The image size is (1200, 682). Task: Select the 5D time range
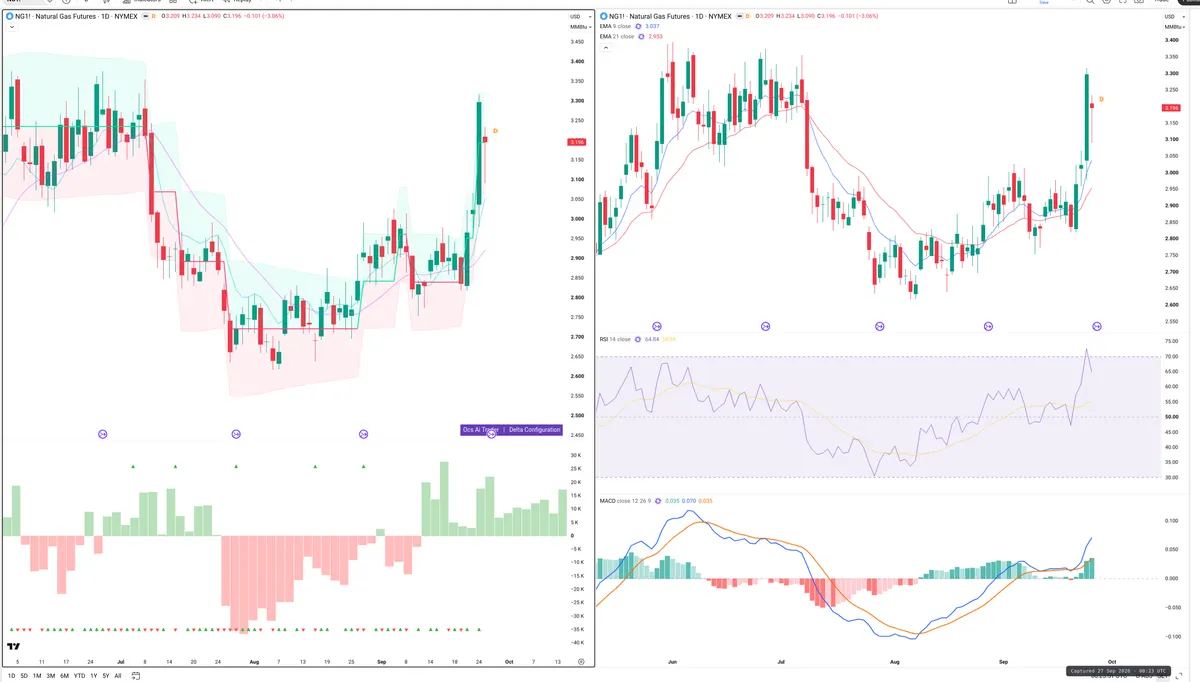(24, 676)
